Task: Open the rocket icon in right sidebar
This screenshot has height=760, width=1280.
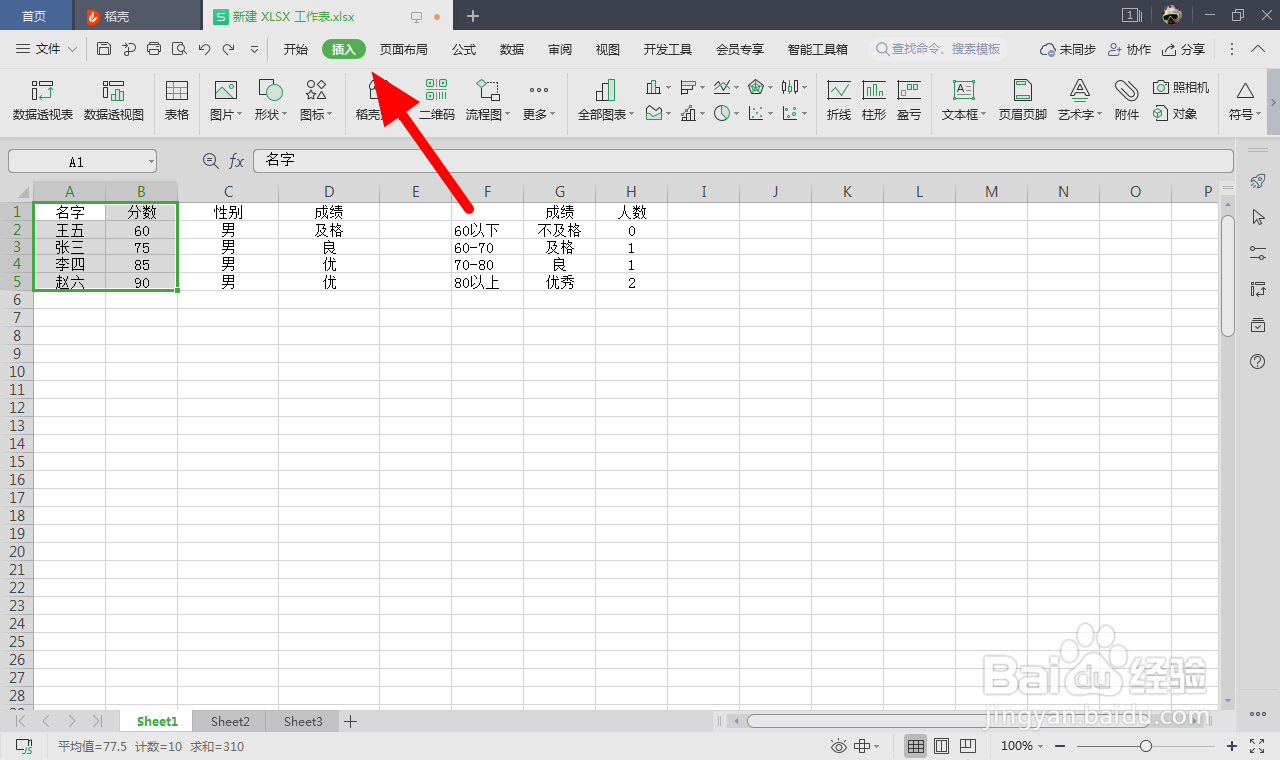Action: pyautogui.click(x=1259, y=180)
